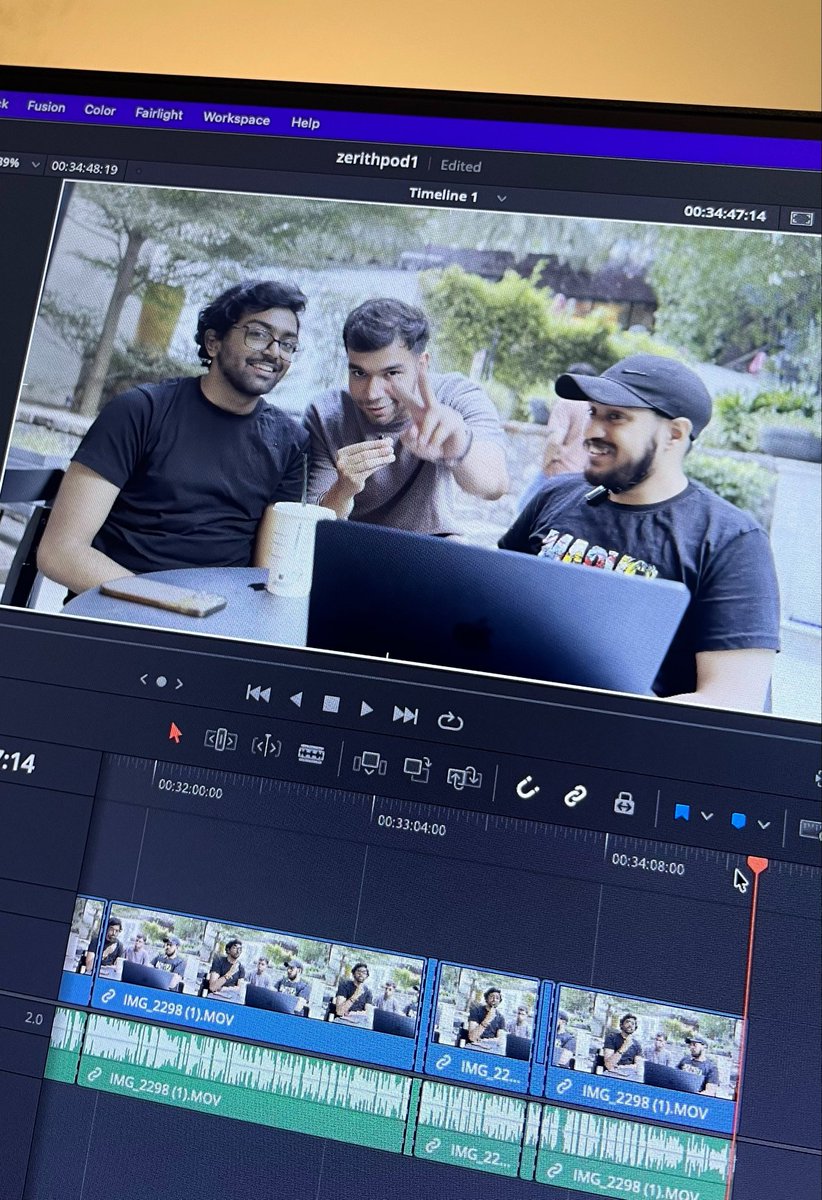Click the viewer timecode 00:34:47:14
822x1200 pixels.
[x=725, y=214]
